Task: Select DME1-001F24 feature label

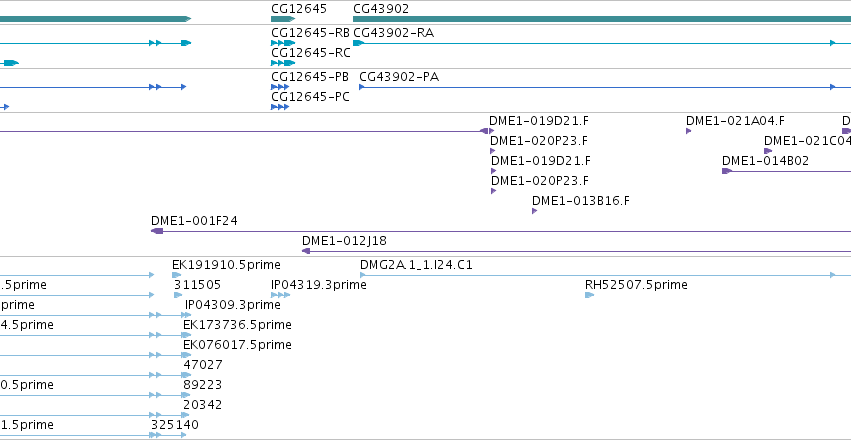Action: [194, 221]
